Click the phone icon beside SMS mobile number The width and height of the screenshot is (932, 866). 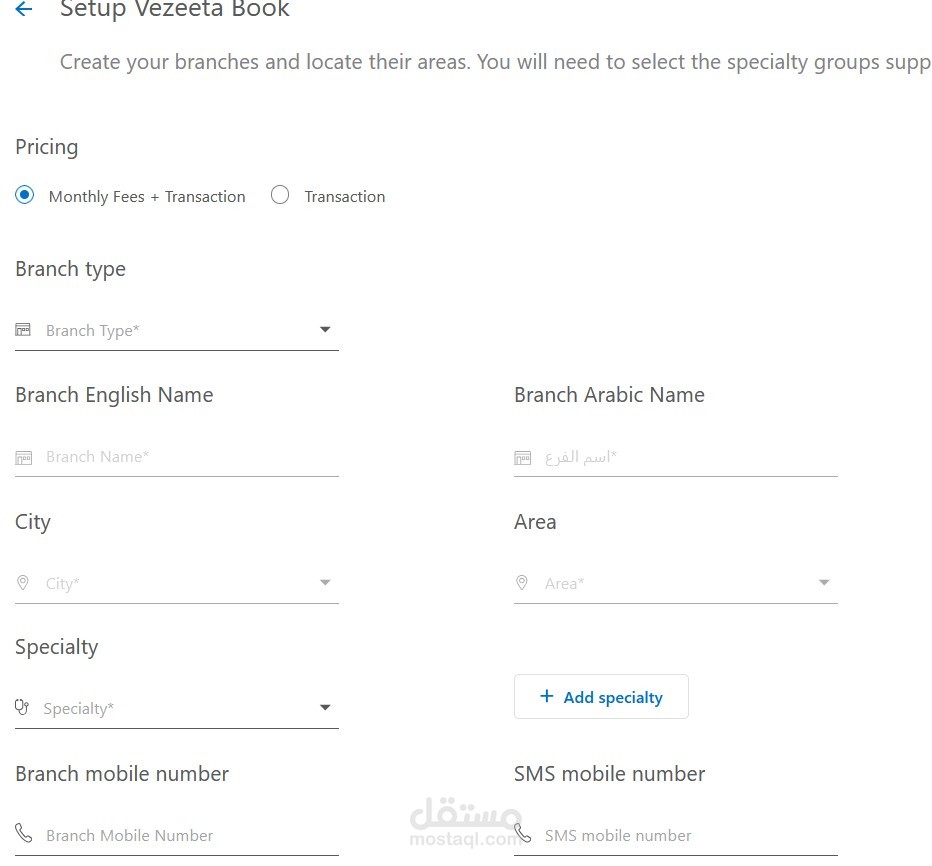[x=522, y=834]
